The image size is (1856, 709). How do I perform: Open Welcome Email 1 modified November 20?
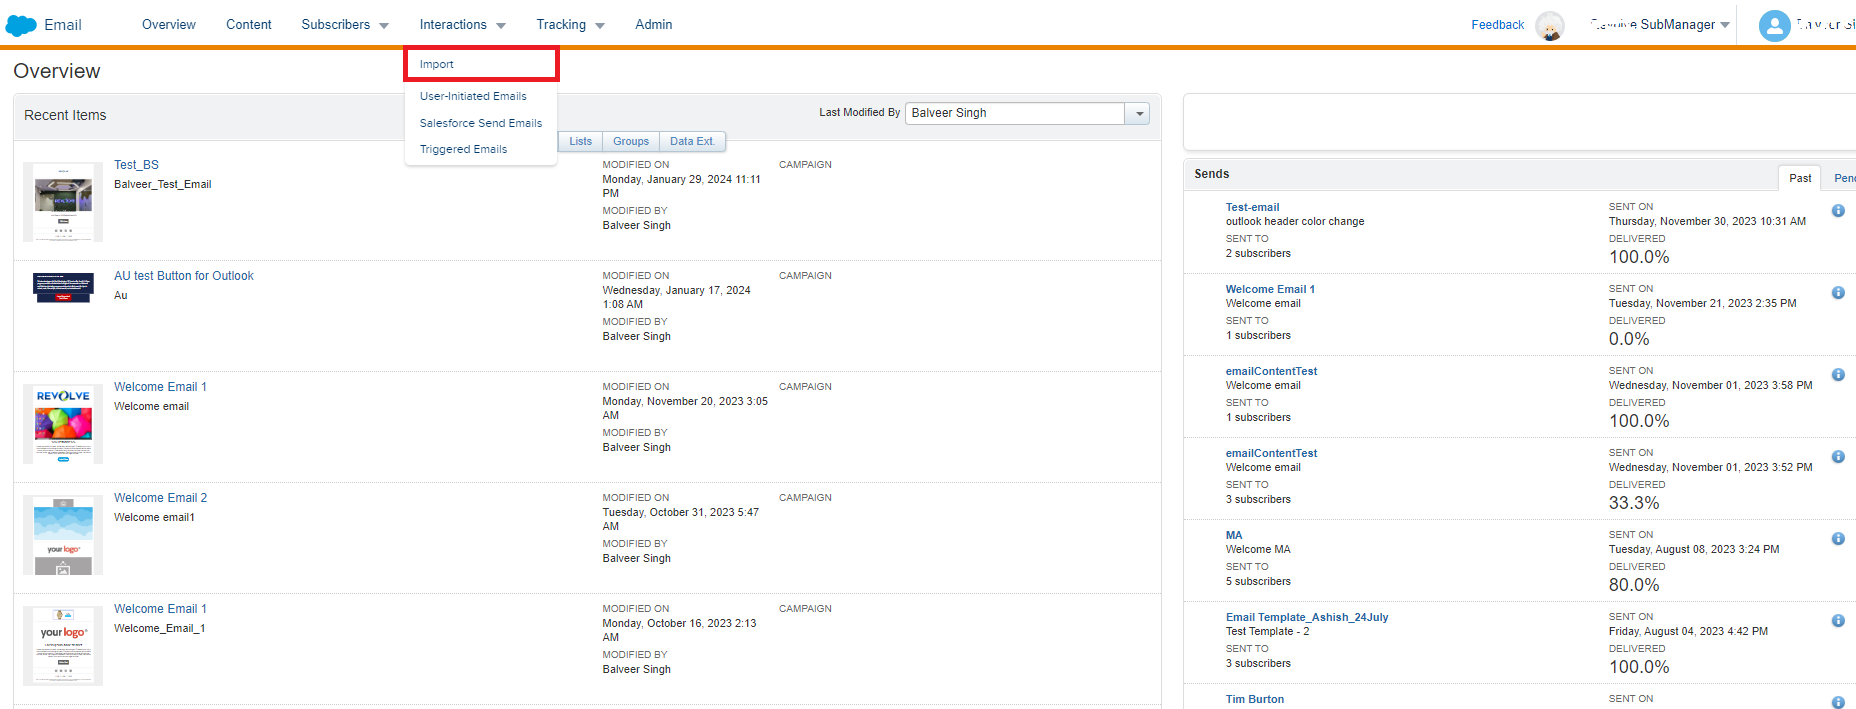(160, 387)
